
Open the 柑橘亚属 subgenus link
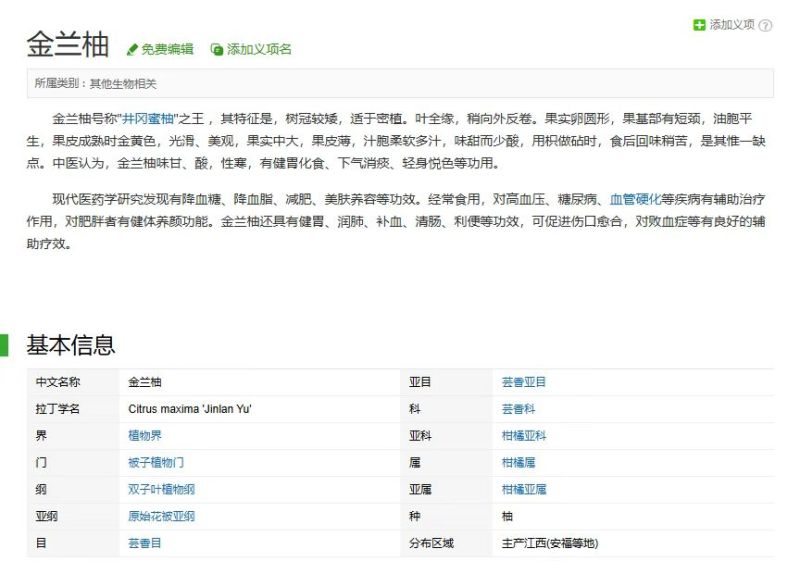pyautogui.click(x=524, y=489)
